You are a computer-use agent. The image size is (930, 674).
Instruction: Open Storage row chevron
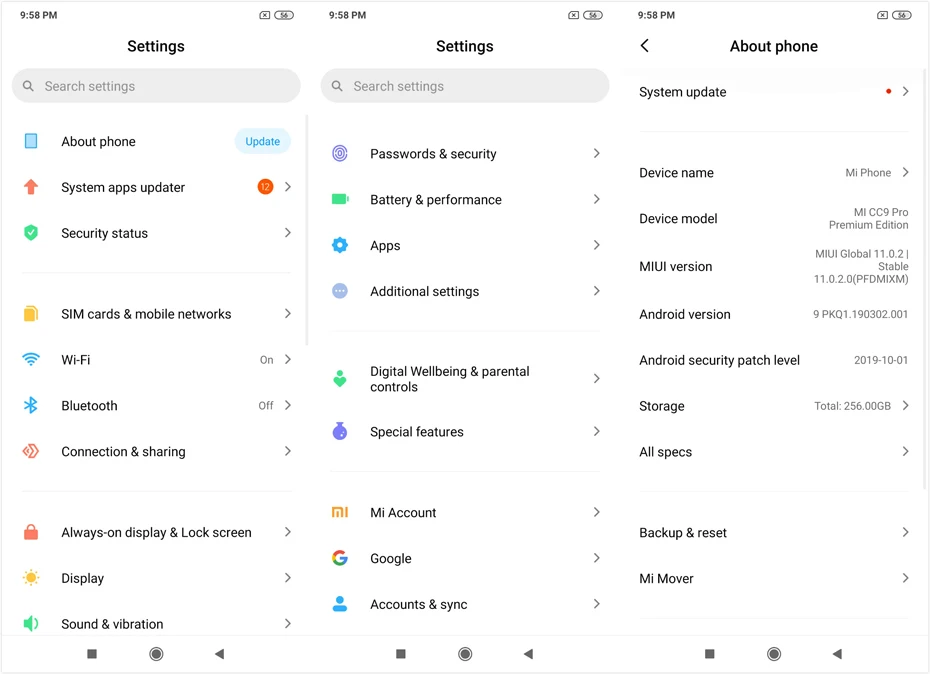[x=906, y=405]
